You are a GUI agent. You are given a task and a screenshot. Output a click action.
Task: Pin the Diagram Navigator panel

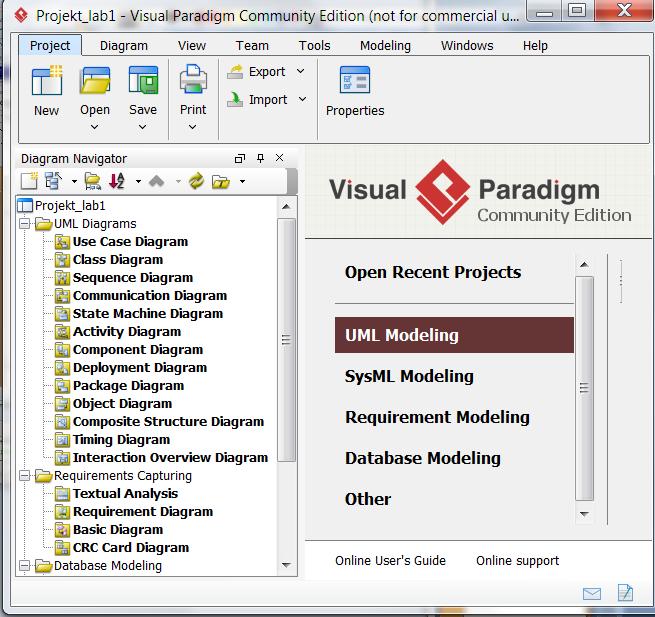[260, 158]
